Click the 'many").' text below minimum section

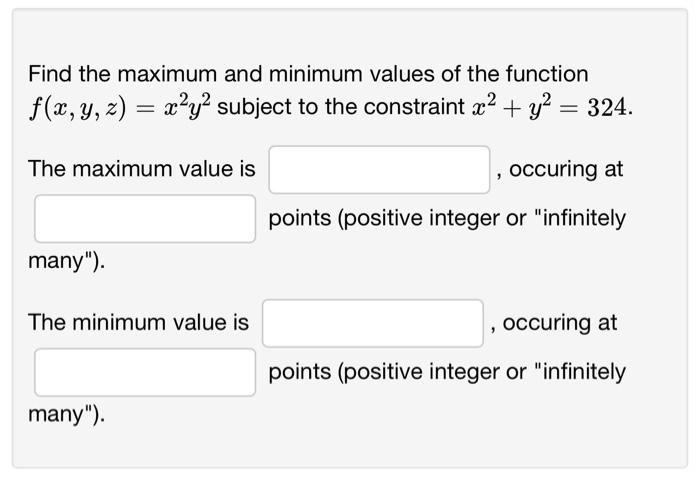coord(67,415)
